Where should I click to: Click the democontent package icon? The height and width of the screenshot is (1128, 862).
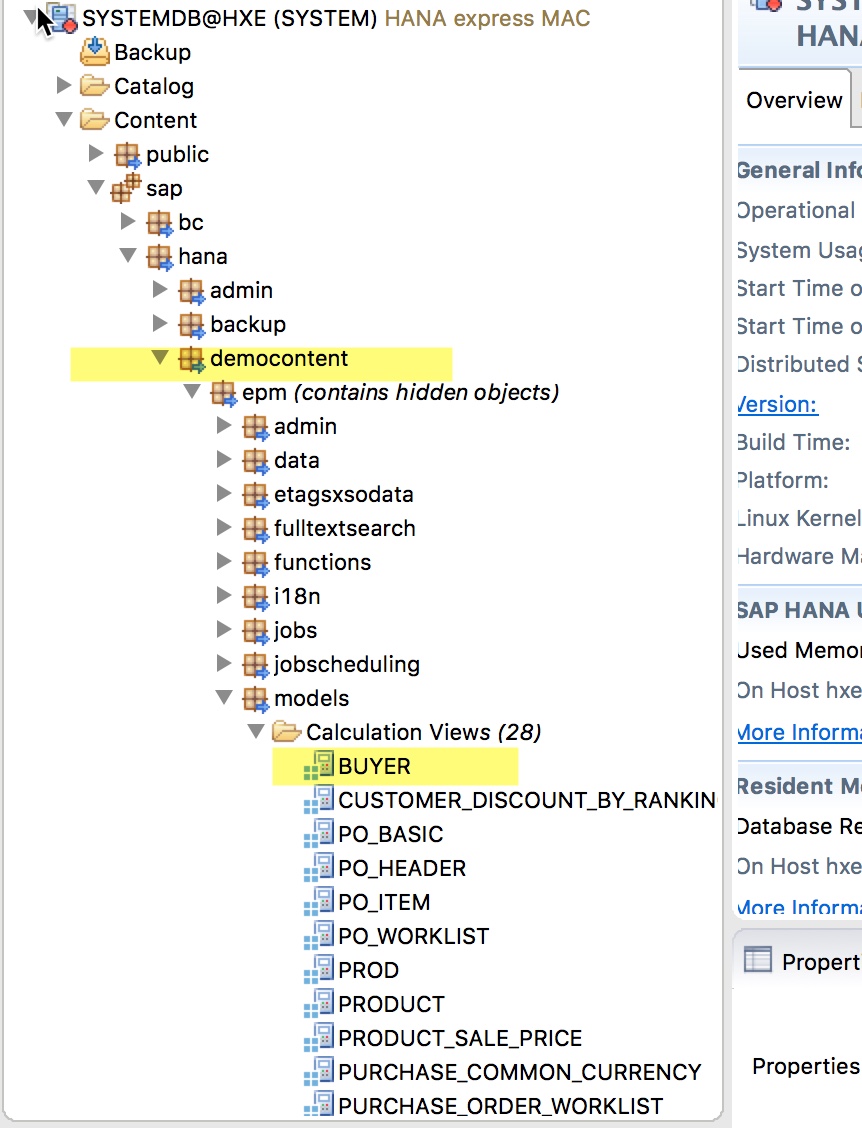191,358
